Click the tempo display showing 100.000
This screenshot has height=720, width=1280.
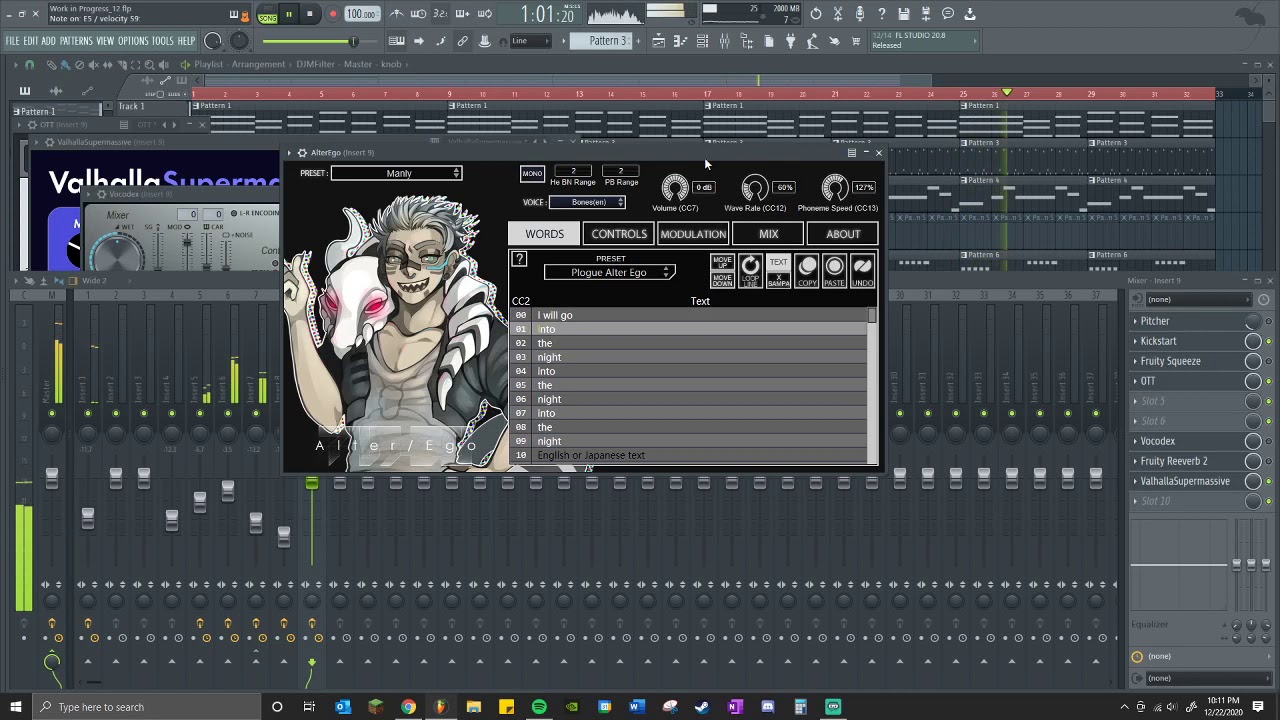361,14
